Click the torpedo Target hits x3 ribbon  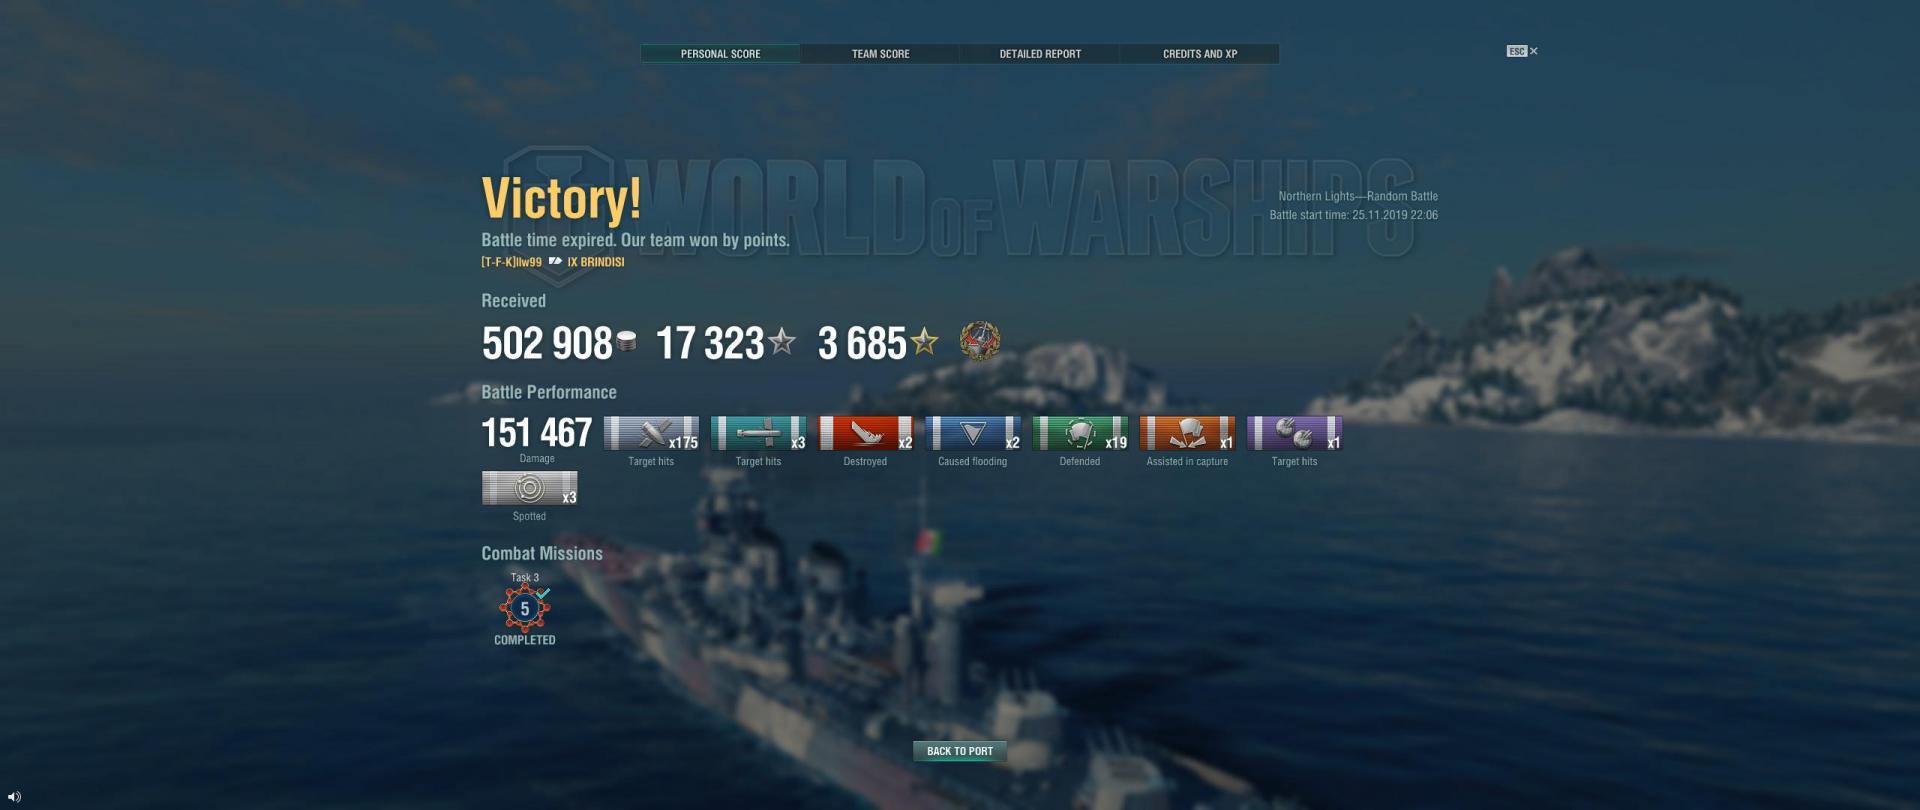coord(758,433)
